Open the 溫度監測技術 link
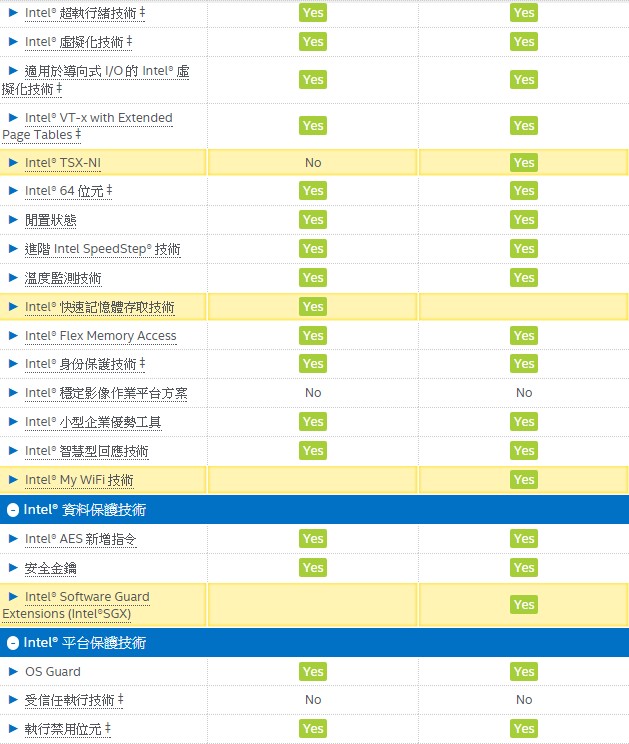 click(x=63, y=278)
